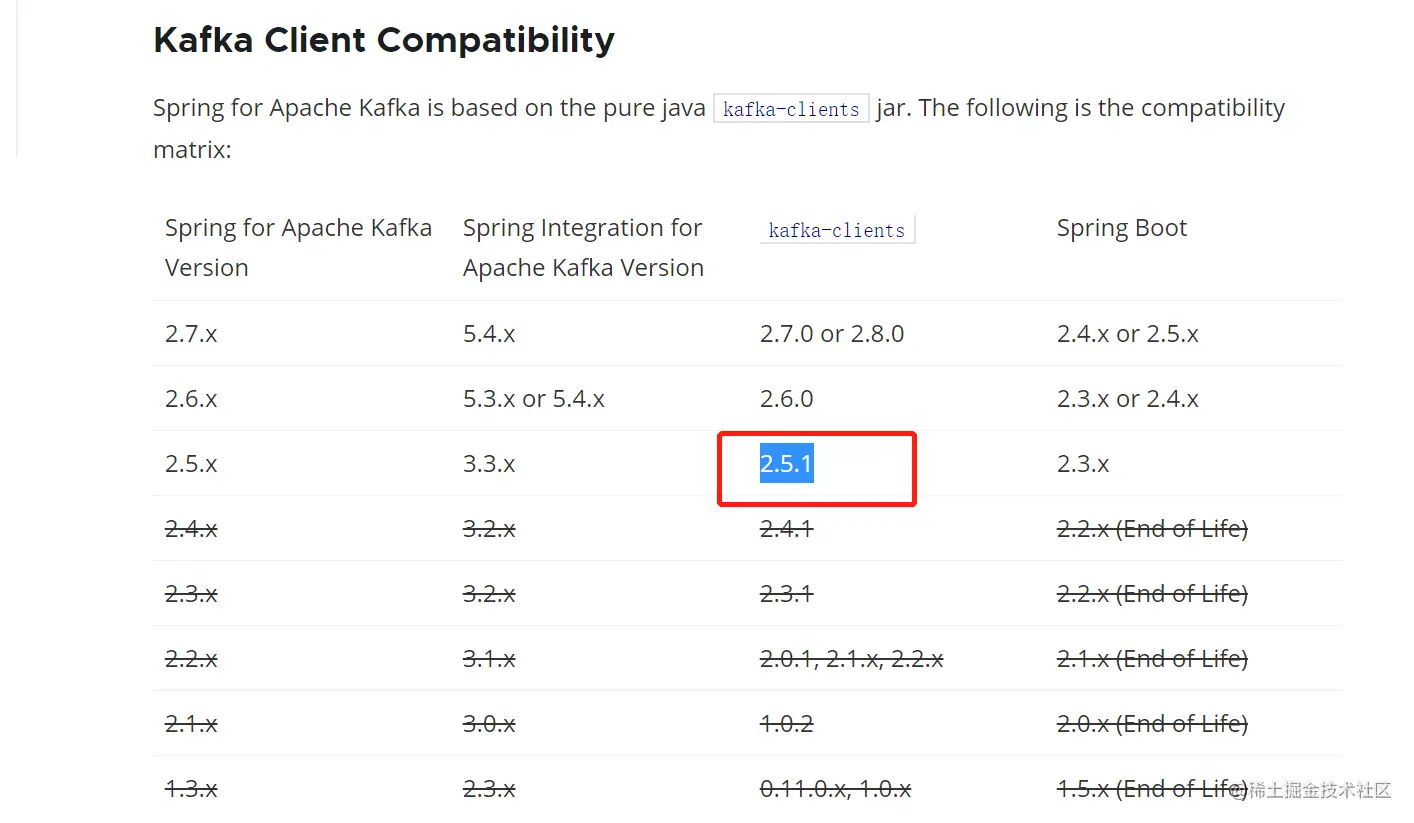This screenshot has height=823, width=1414.
Task: Click the 2.1.x (End of Life) cell
Action: click(1152, 659)
